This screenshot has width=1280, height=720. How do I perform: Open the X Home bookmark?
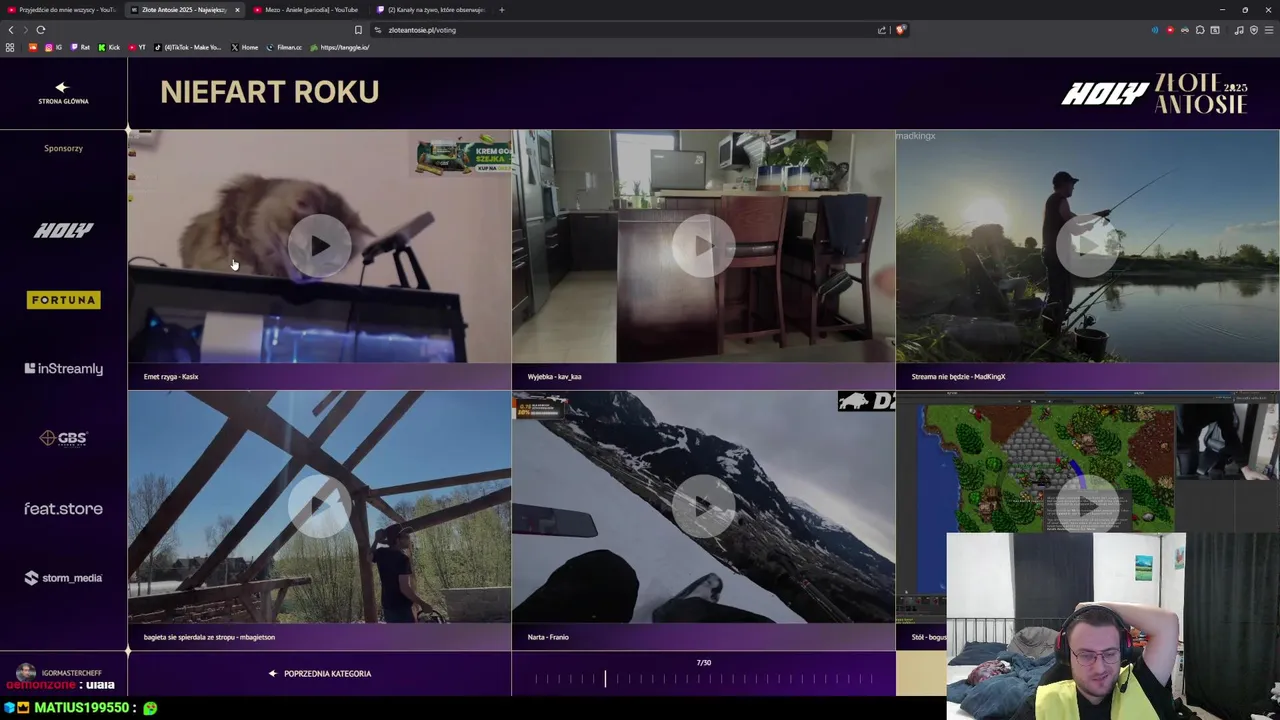[x=245, y=47]
